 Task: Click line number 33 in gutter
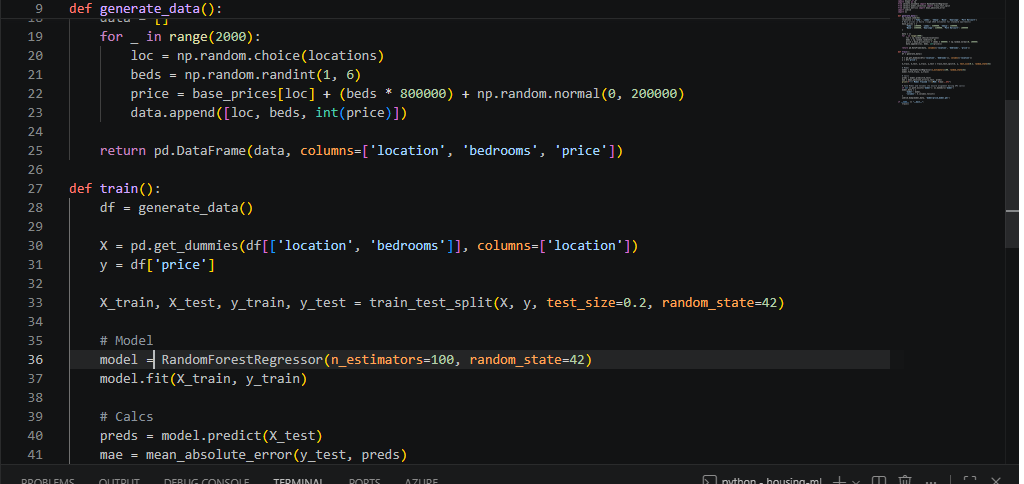pos(35,302)
